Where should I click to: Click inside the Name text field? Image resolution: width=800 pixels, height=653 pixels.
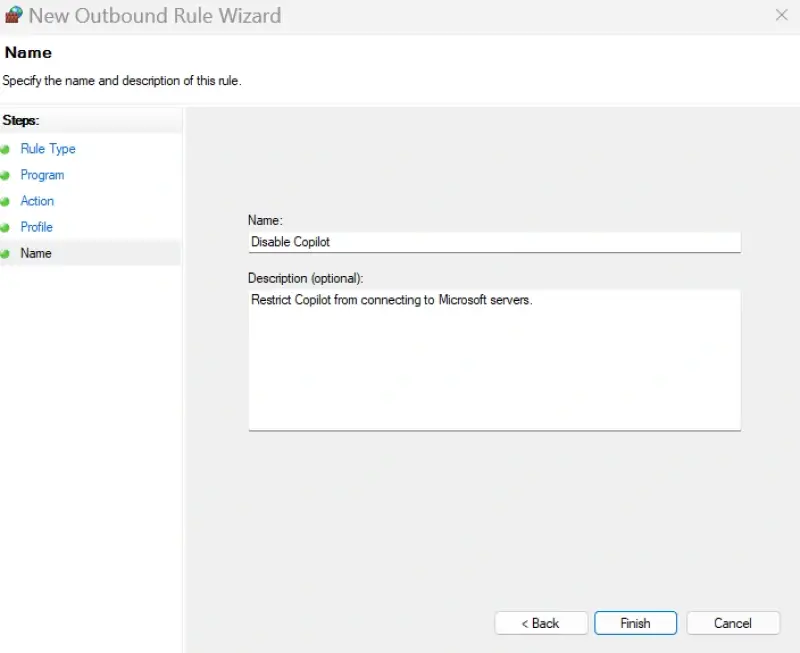pyautogui.click(x=493, y=241)
